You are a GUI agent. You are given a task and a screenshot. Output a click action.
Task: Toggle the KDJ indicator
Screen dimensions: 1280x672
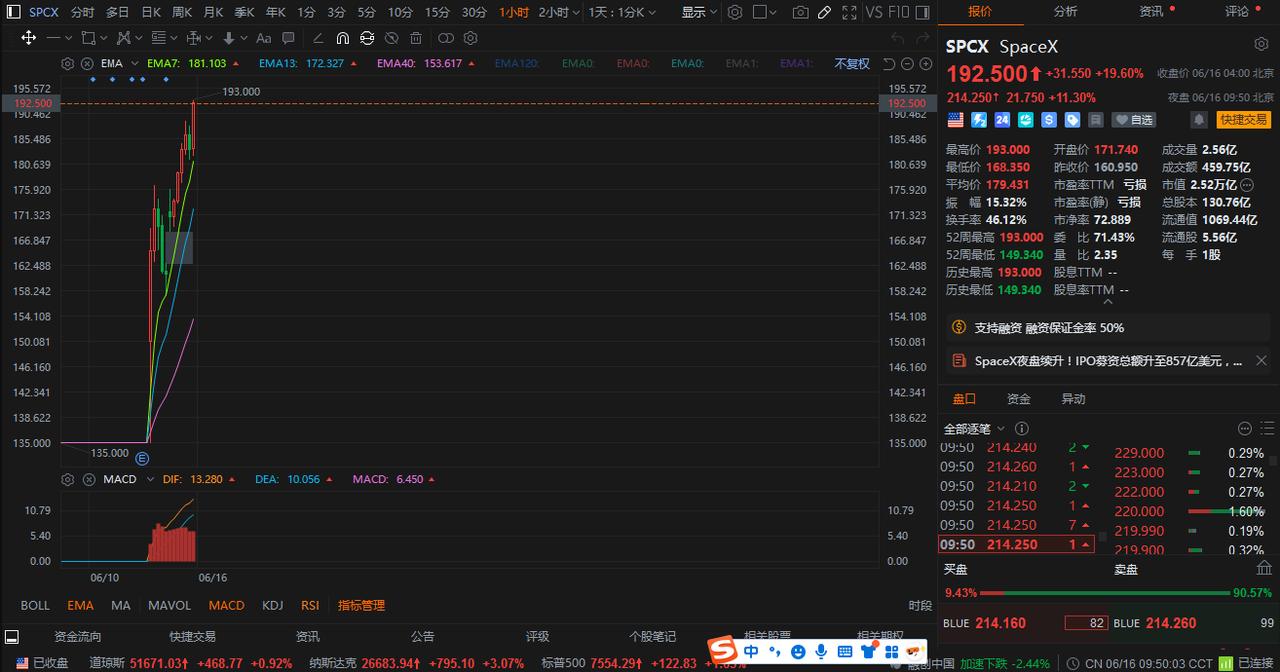[x=272, y=605]
